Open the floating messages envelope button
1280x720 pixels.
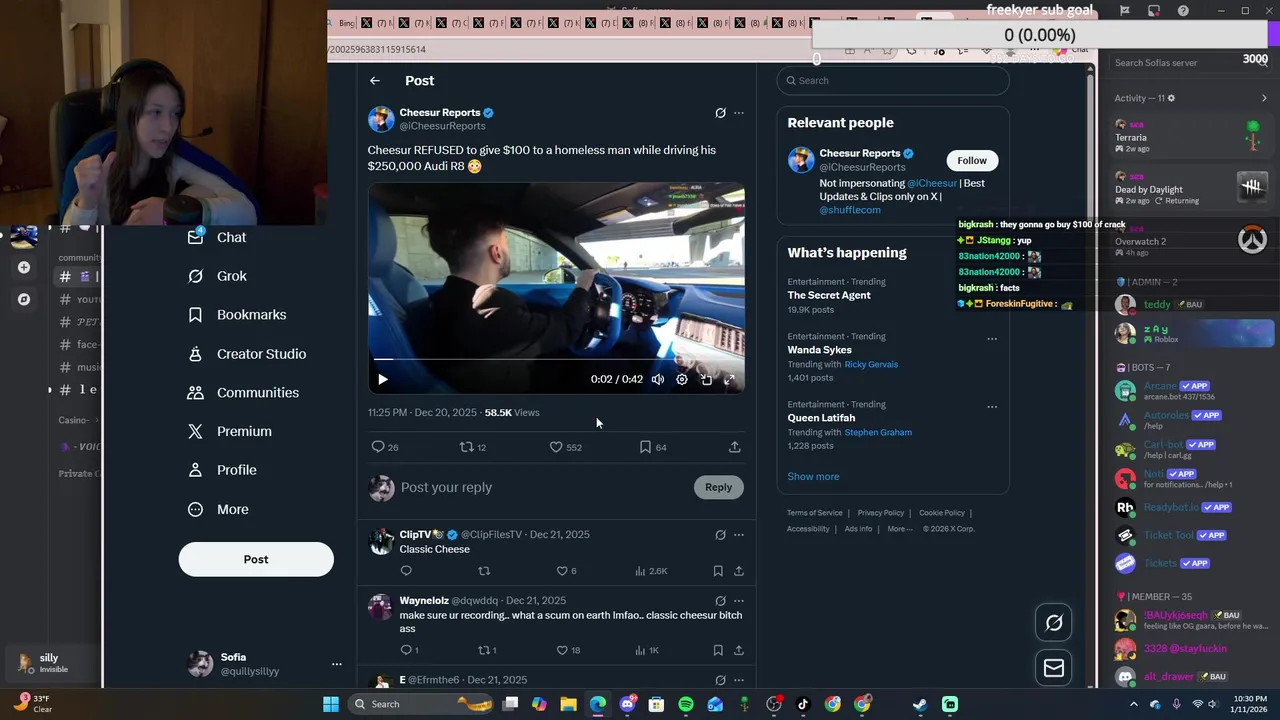pos(1054,668)
